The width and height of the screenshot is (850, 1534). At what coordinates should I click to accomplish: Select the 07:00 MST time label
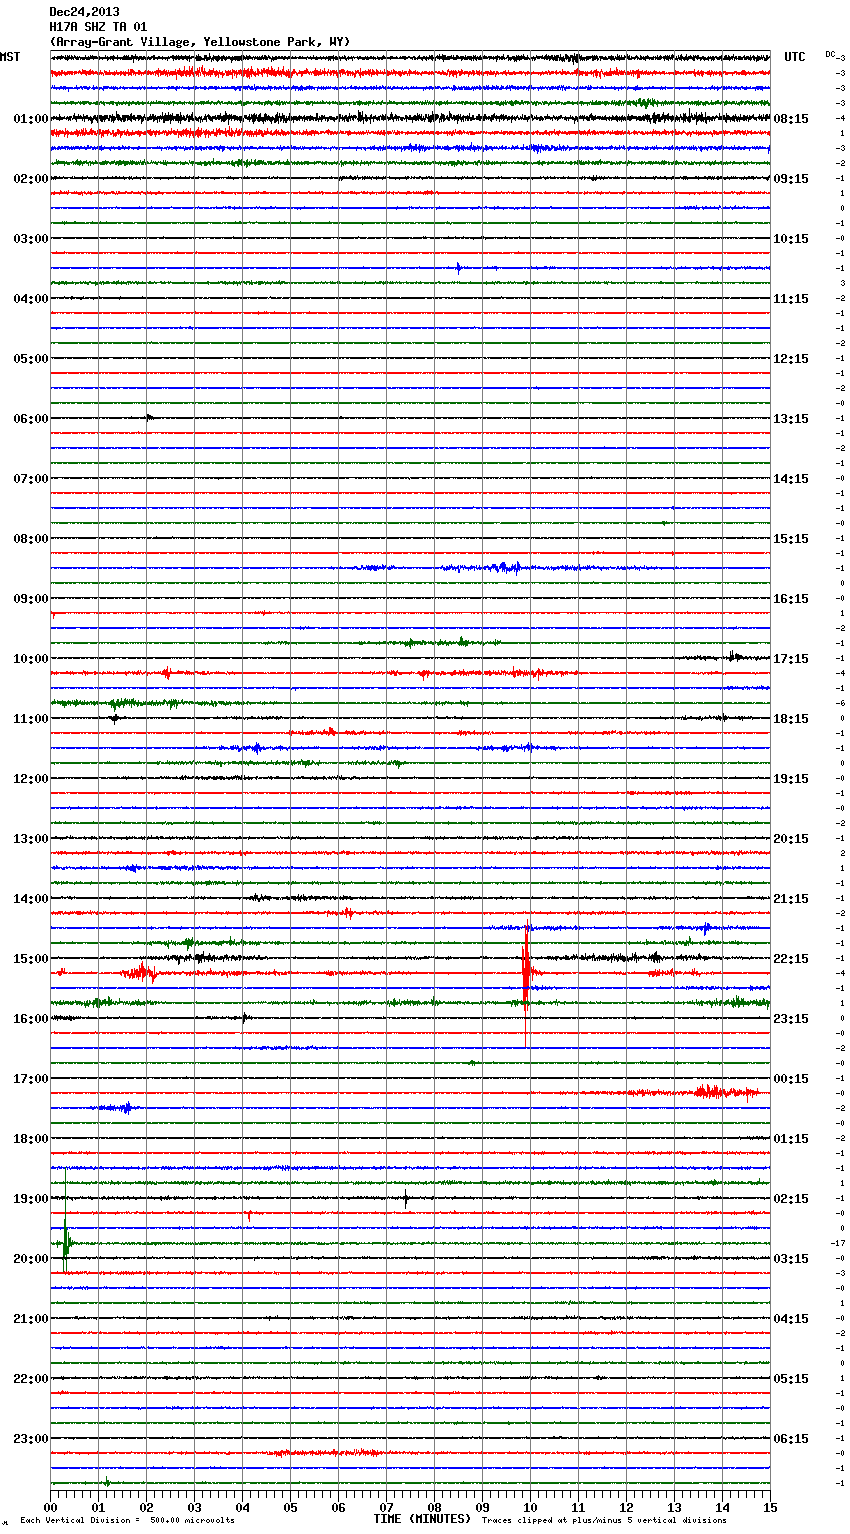tap(31, 479)
